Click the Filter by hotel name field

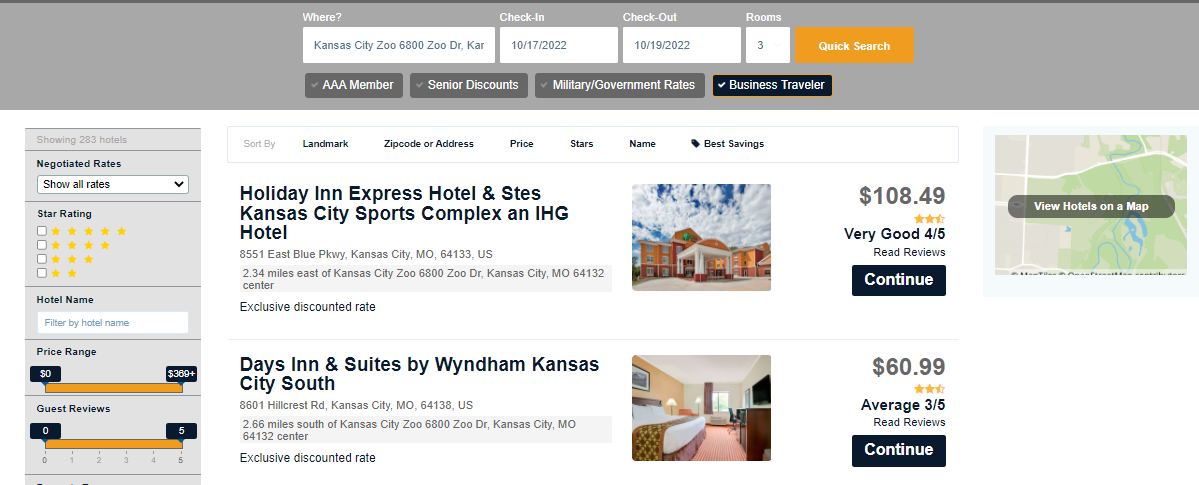coord(112,323)
